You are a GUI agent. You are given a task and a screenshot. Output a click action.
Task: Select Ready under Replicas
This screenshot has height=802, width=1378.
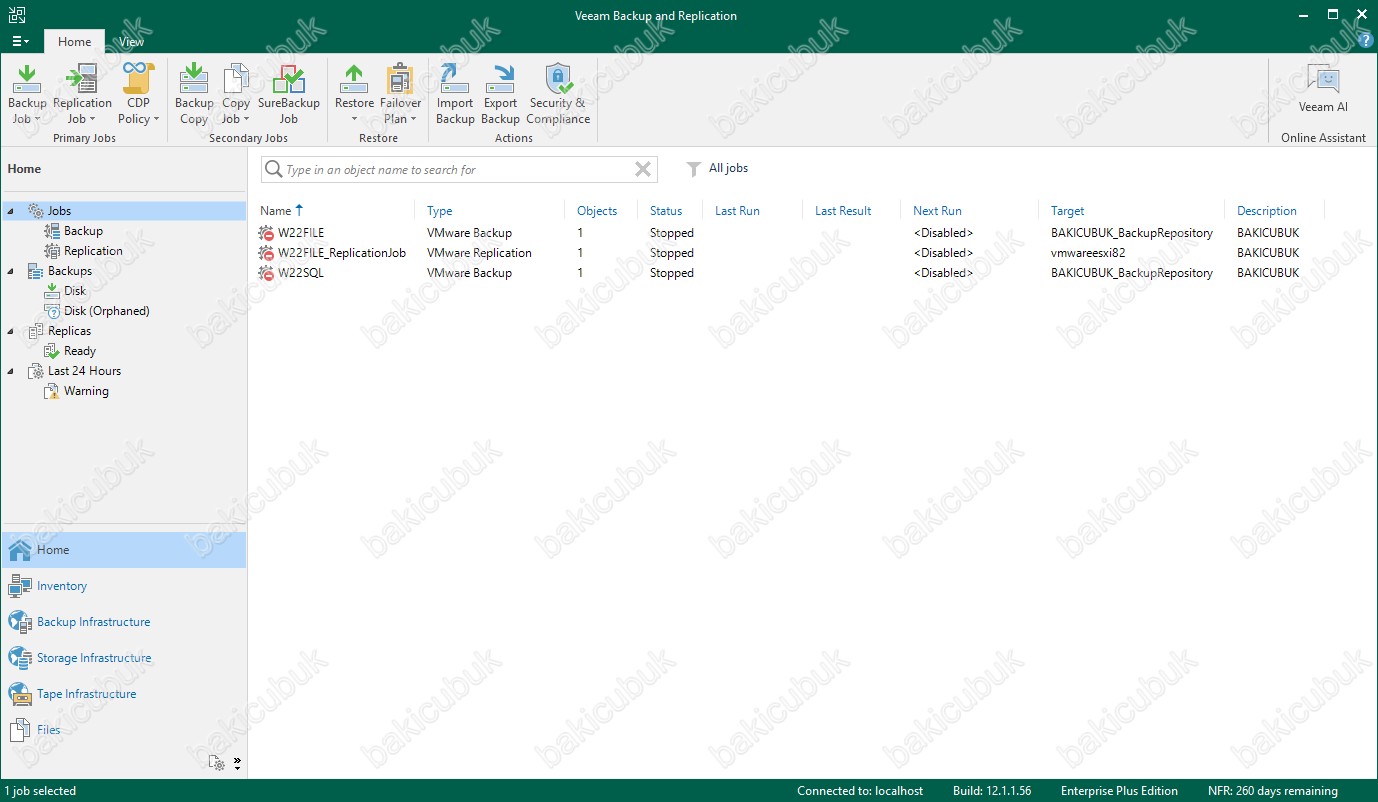coord(79,351)
